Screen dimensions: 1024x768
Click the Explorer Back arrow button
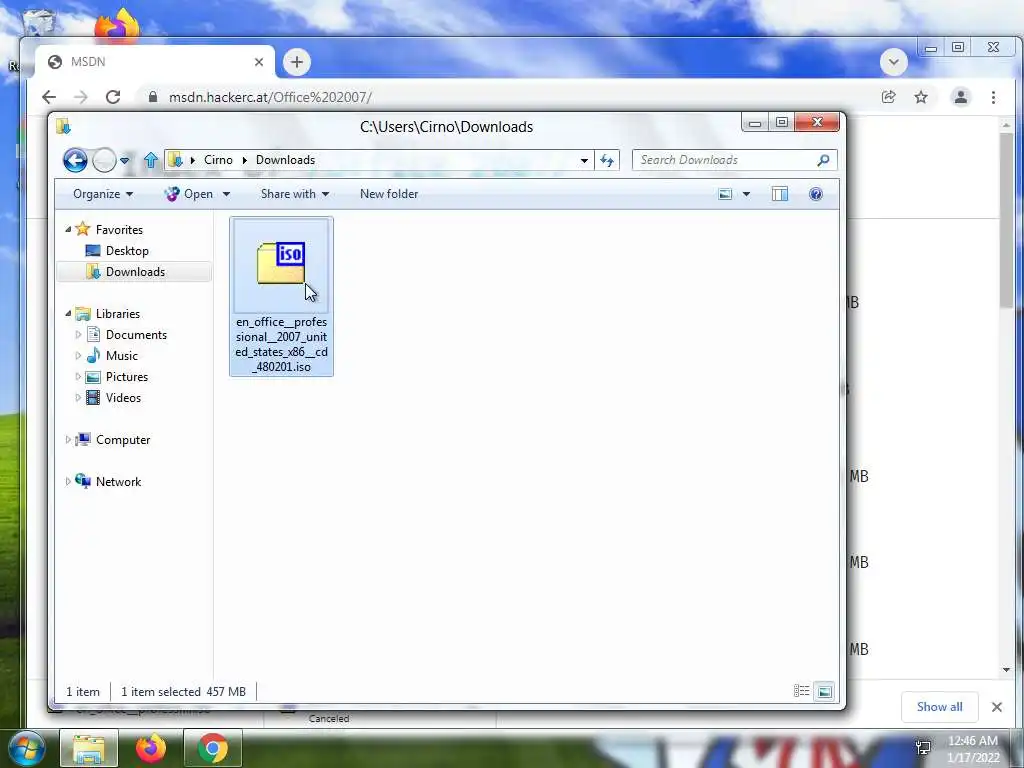point(75,160)
